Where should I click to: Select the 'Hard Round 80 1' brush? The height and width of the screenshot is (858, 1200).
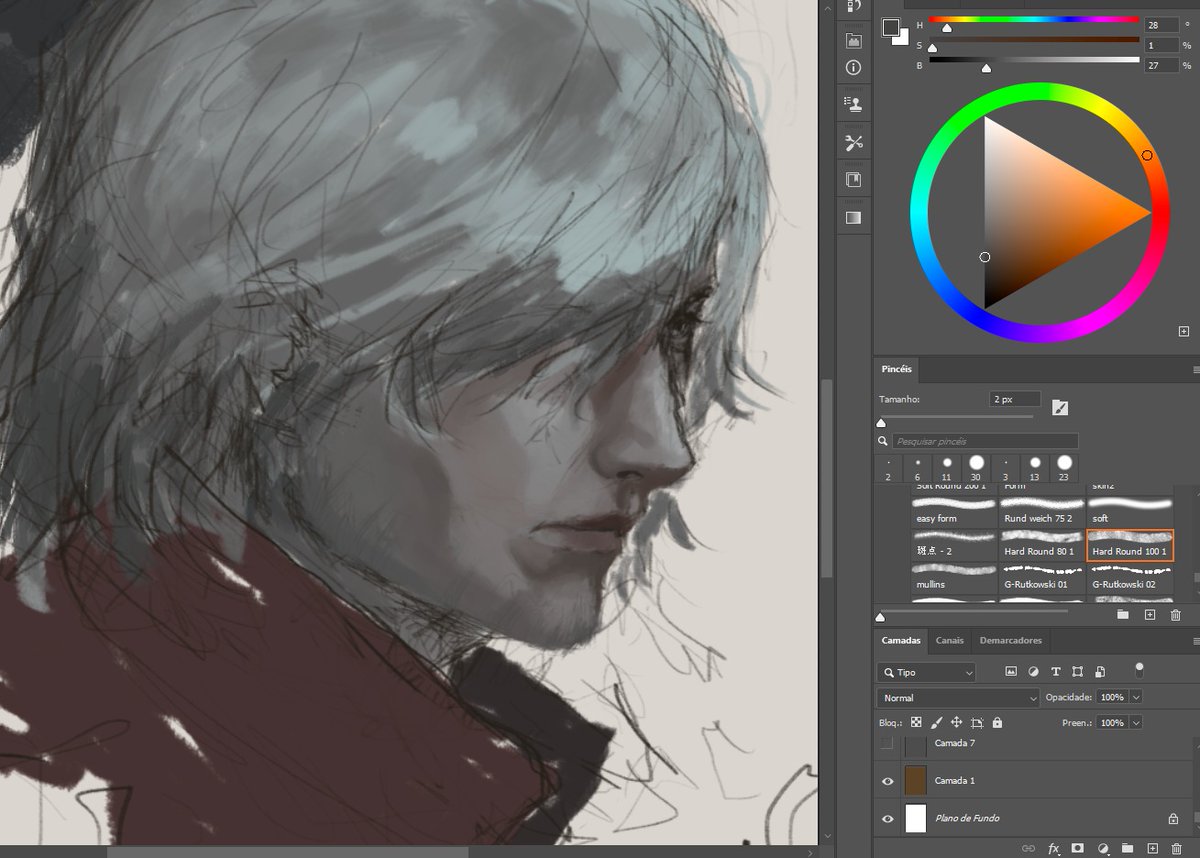click(x=1042, y=544)
